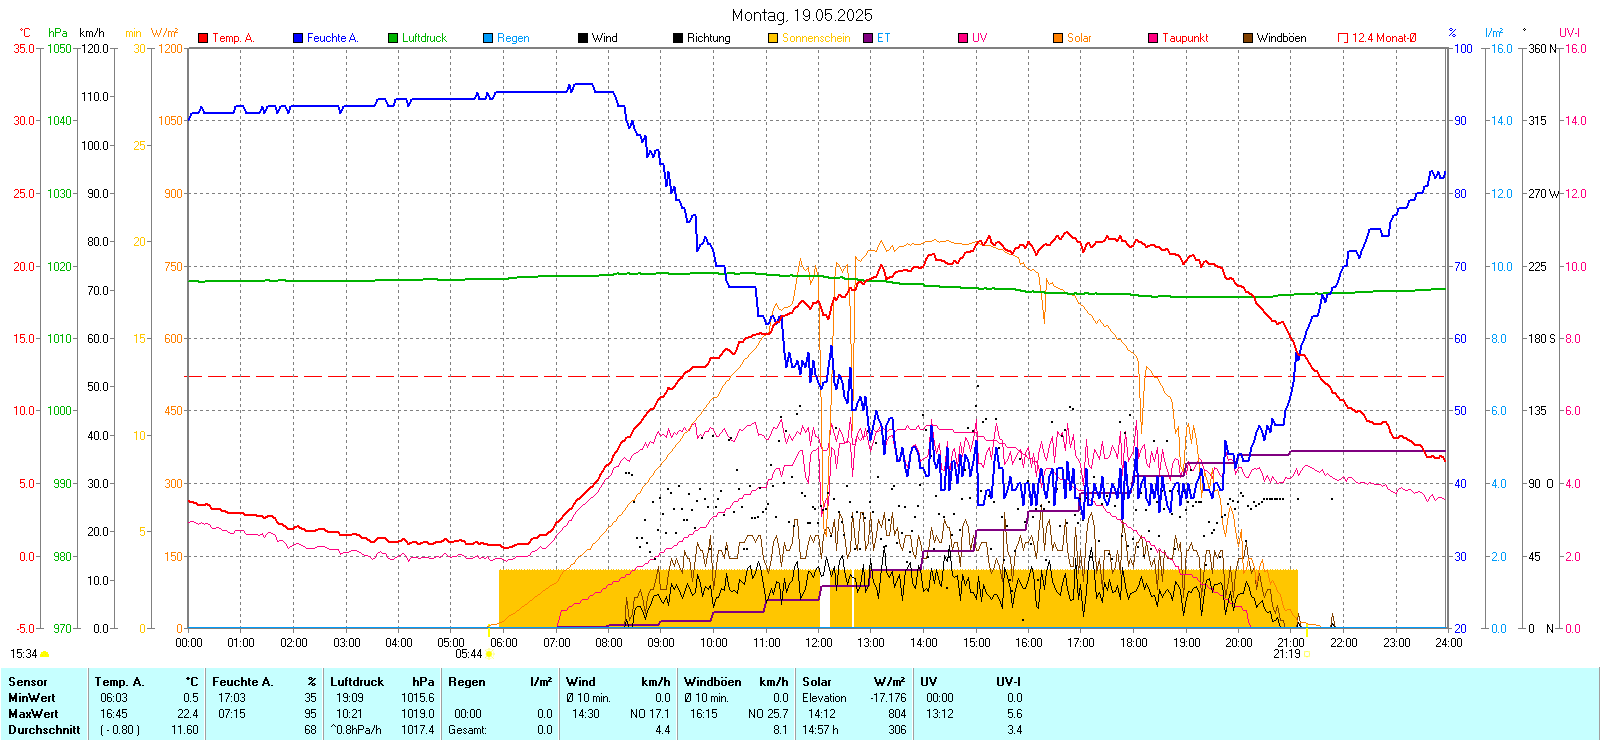Click the Sonnenschein legend label
Image resolution: width=1600 pixels, height=740 pixels.
click(815, 38)
